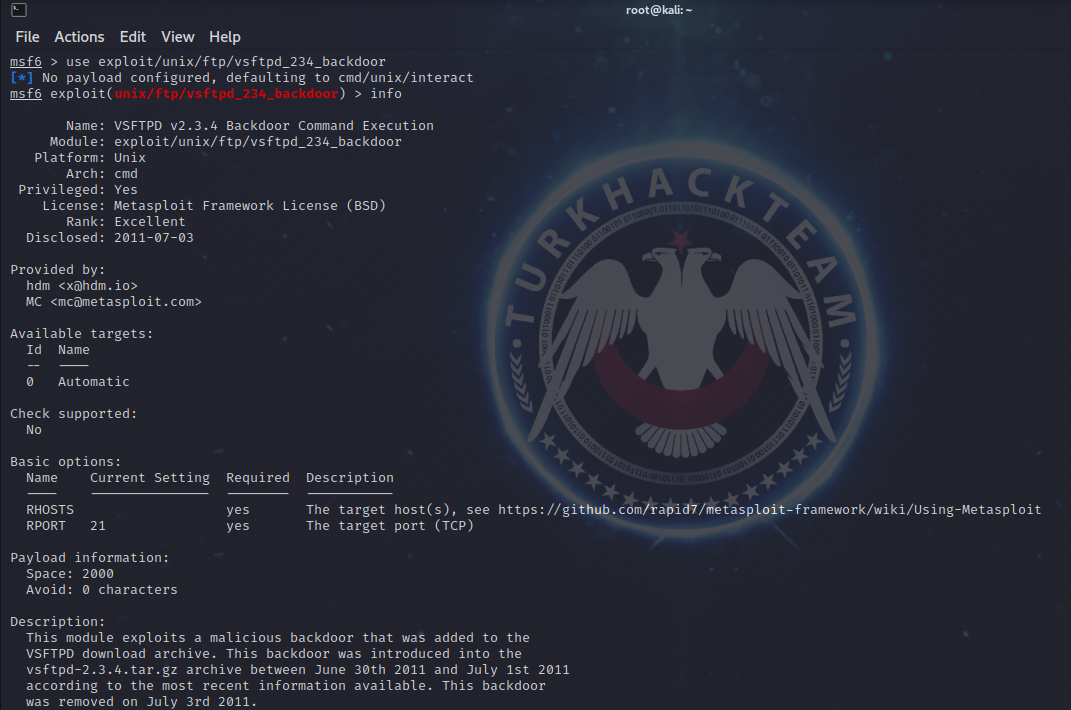Click the 'Required' column header
This screenshot has width=1071, height=710.
pyautogui.click(x=258, y=478)
